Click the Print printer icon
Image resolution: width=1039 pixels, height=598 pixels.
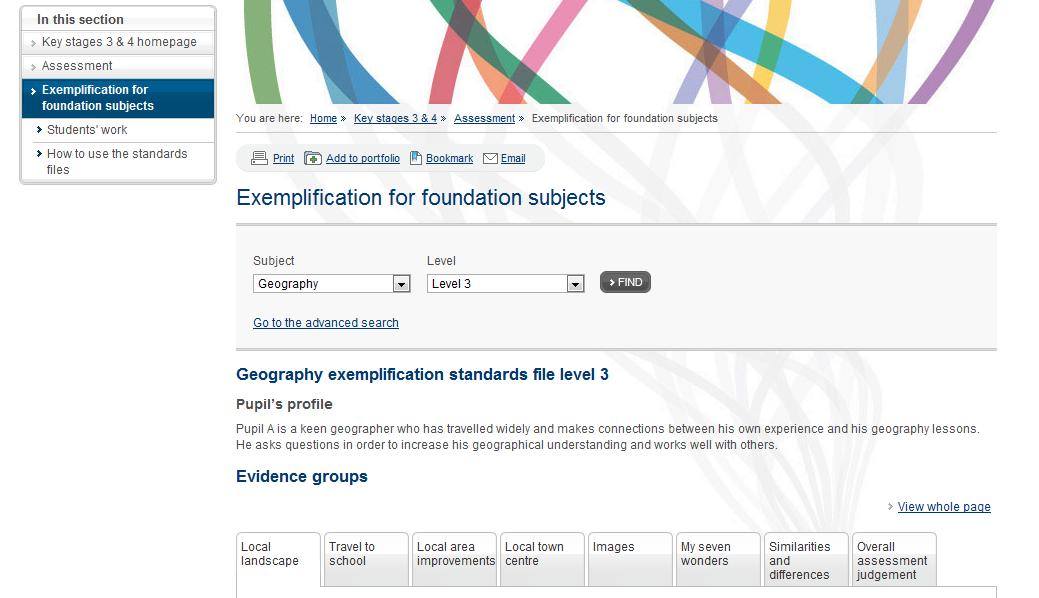tap(259, 158)
